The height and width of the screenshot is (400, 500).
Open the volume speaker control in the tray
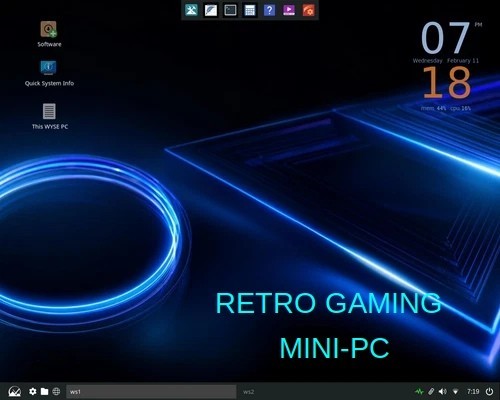click(x=443, y=391)
